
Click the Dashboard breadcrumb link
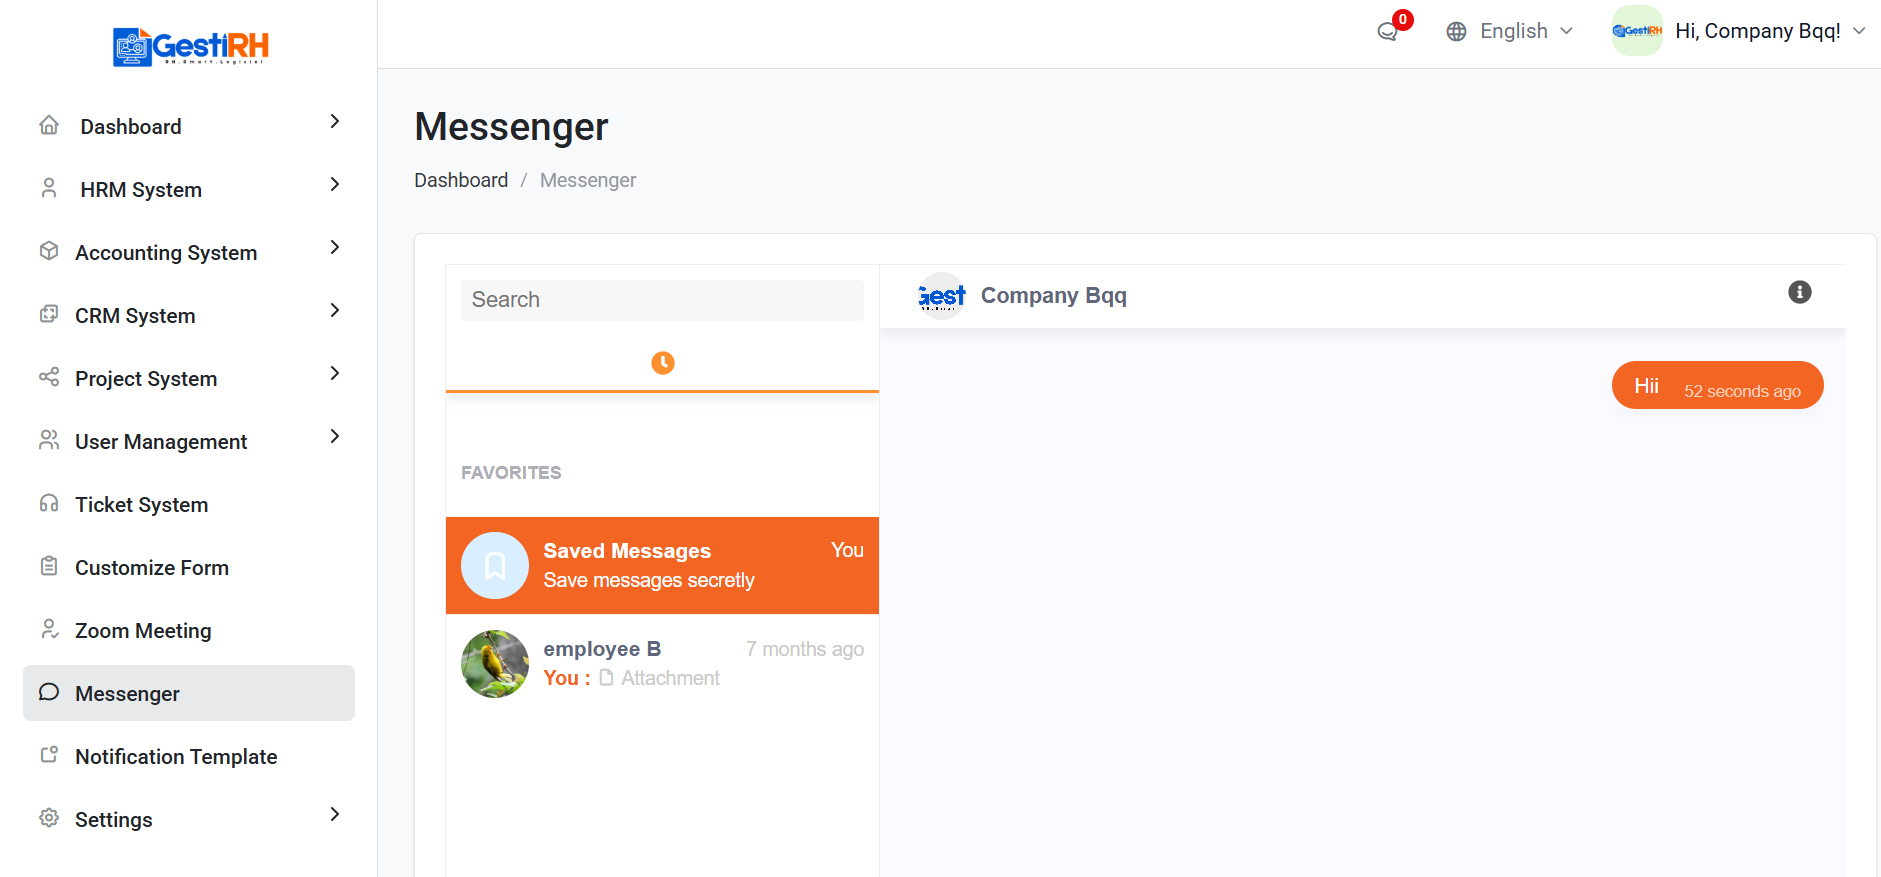click(461, 181)
